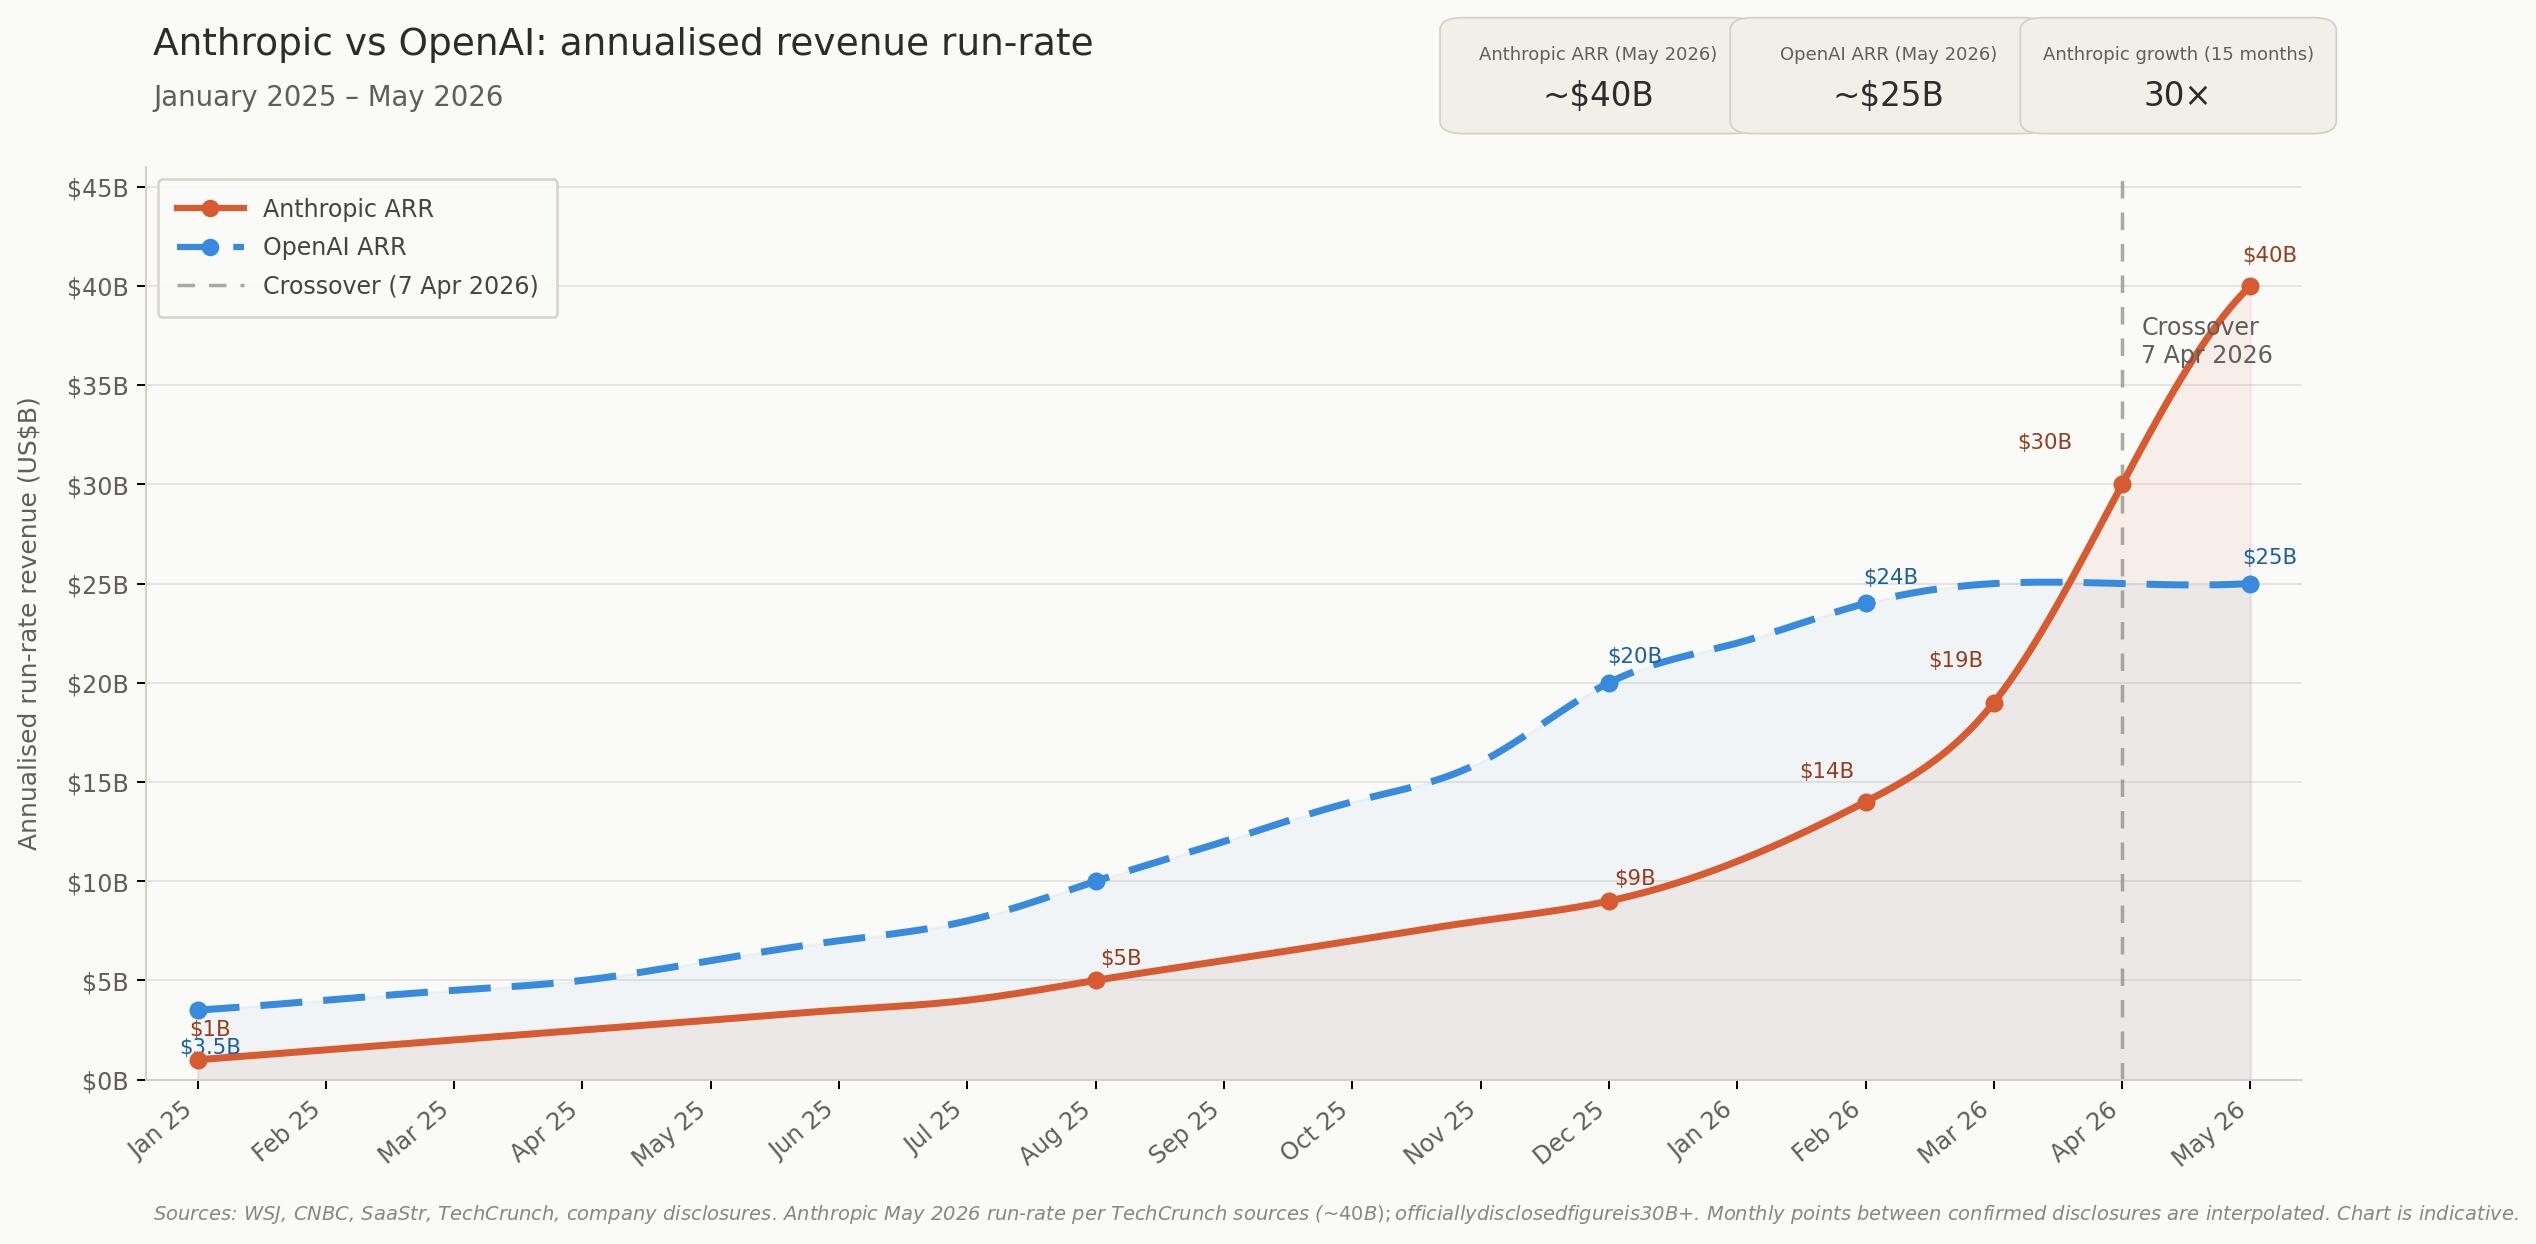Click the 'Jun 25' x-axis label

coord(802,1130)
